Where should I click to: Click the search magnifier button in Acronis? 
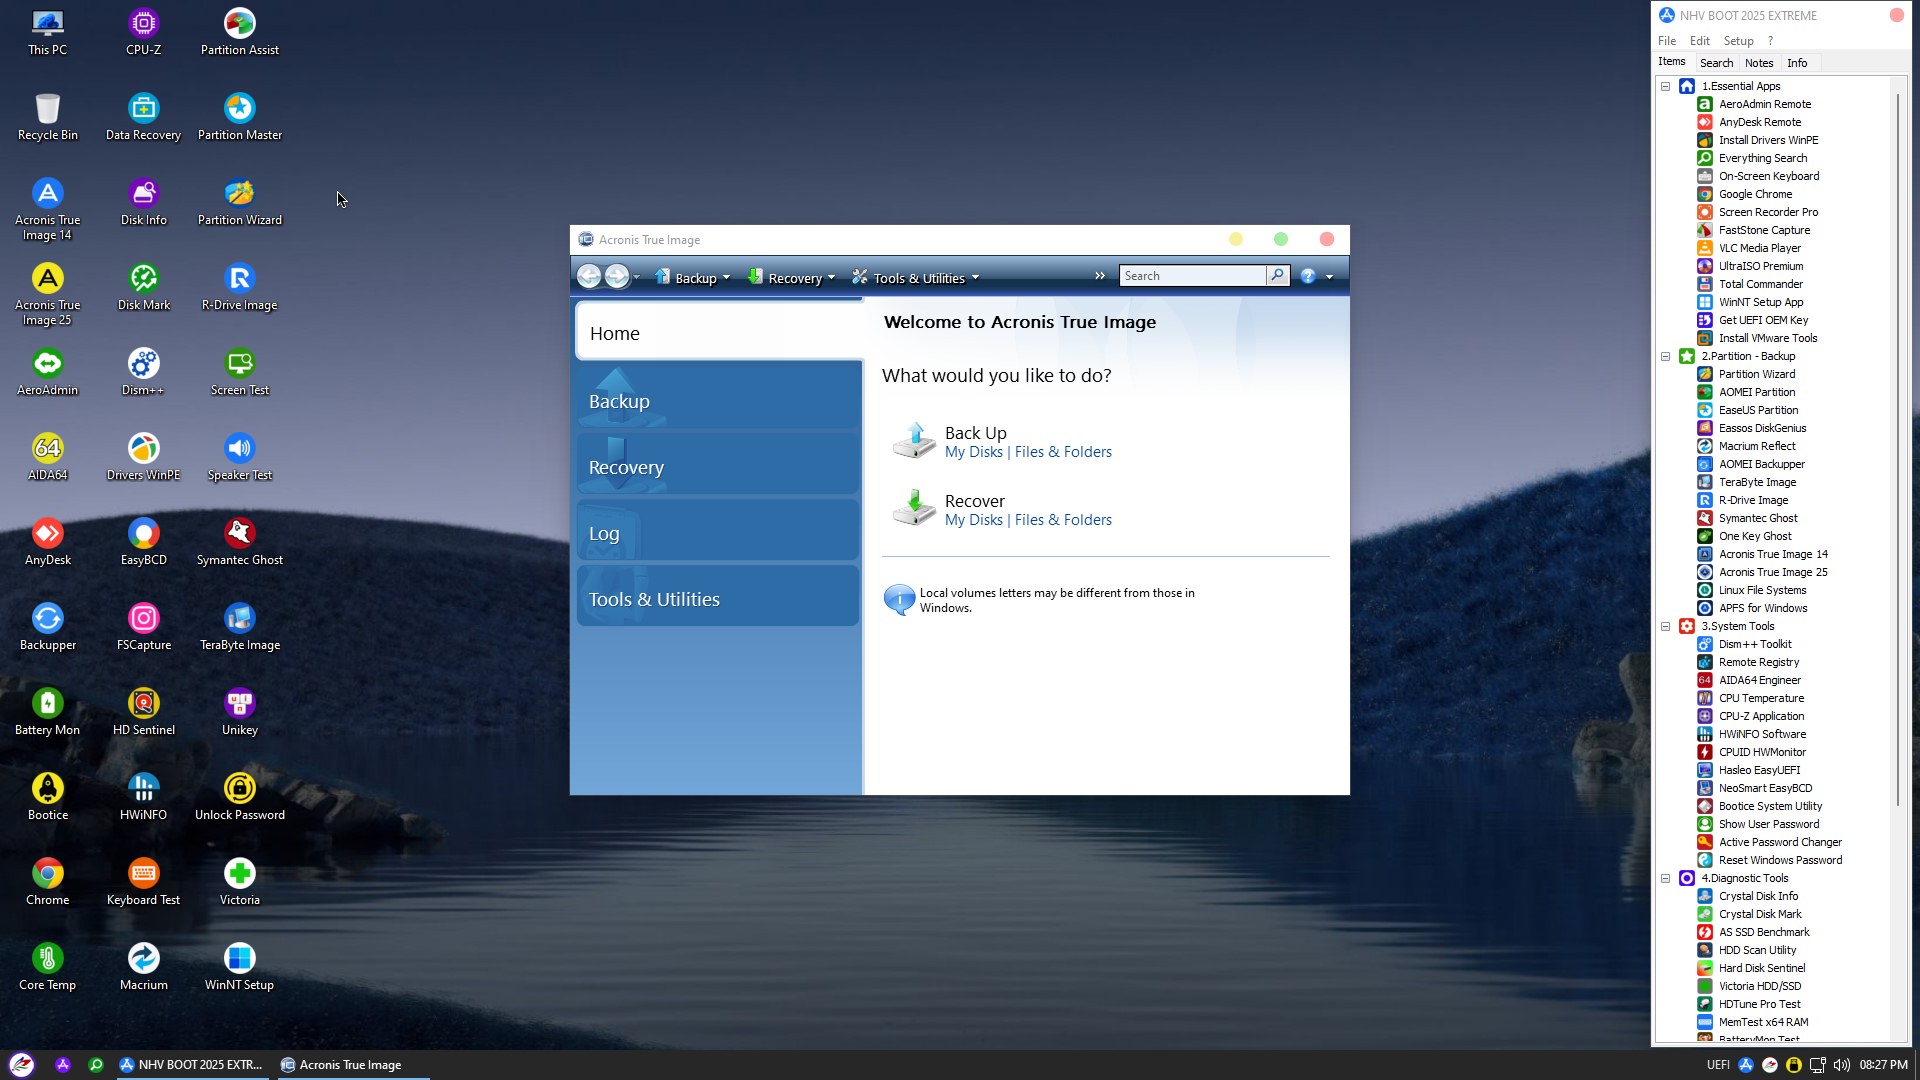tap(1277, 276)
